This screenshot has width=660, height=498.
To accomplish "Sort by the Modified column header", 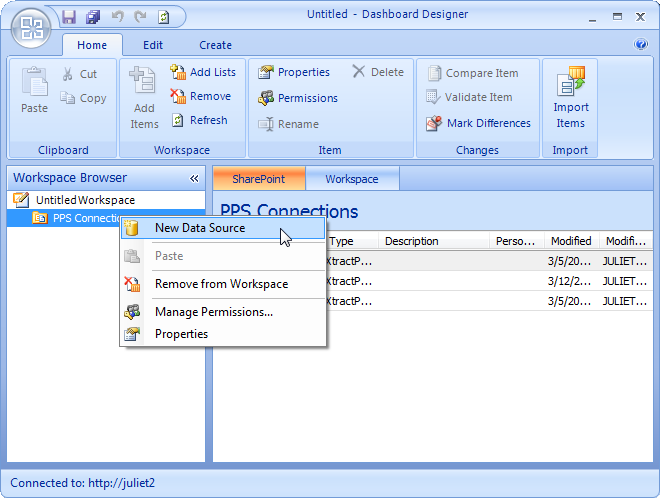I will click(571, 241).
